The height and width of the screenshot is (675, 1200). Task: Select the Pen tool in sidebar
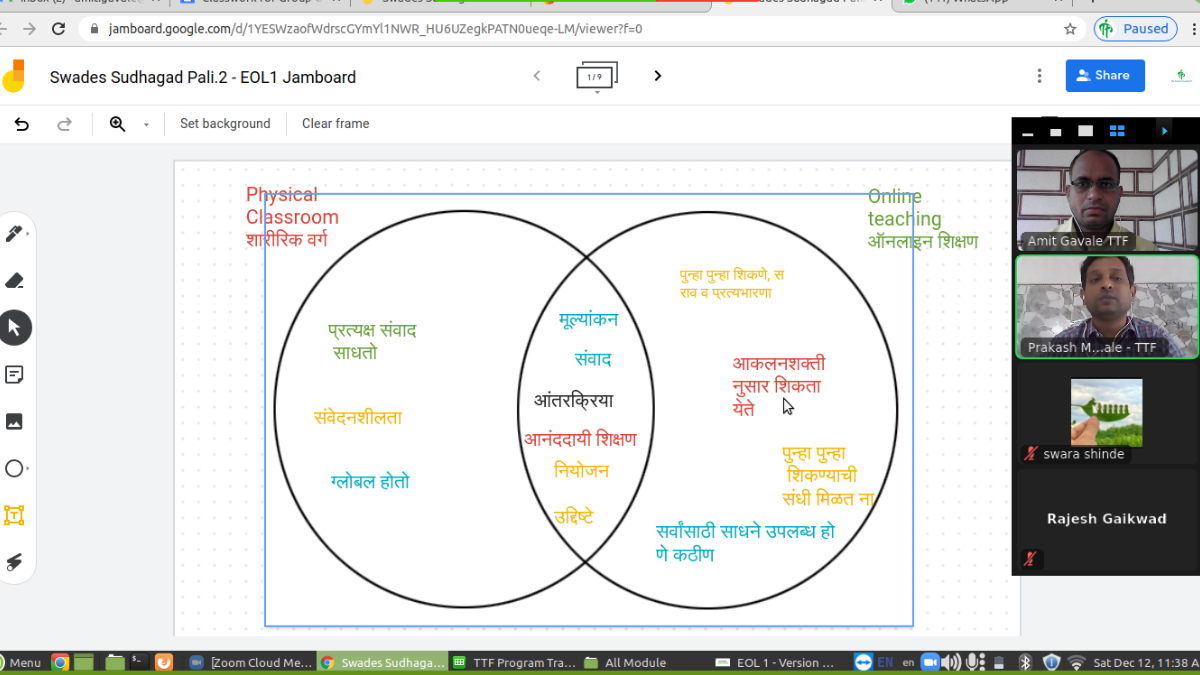14,234
